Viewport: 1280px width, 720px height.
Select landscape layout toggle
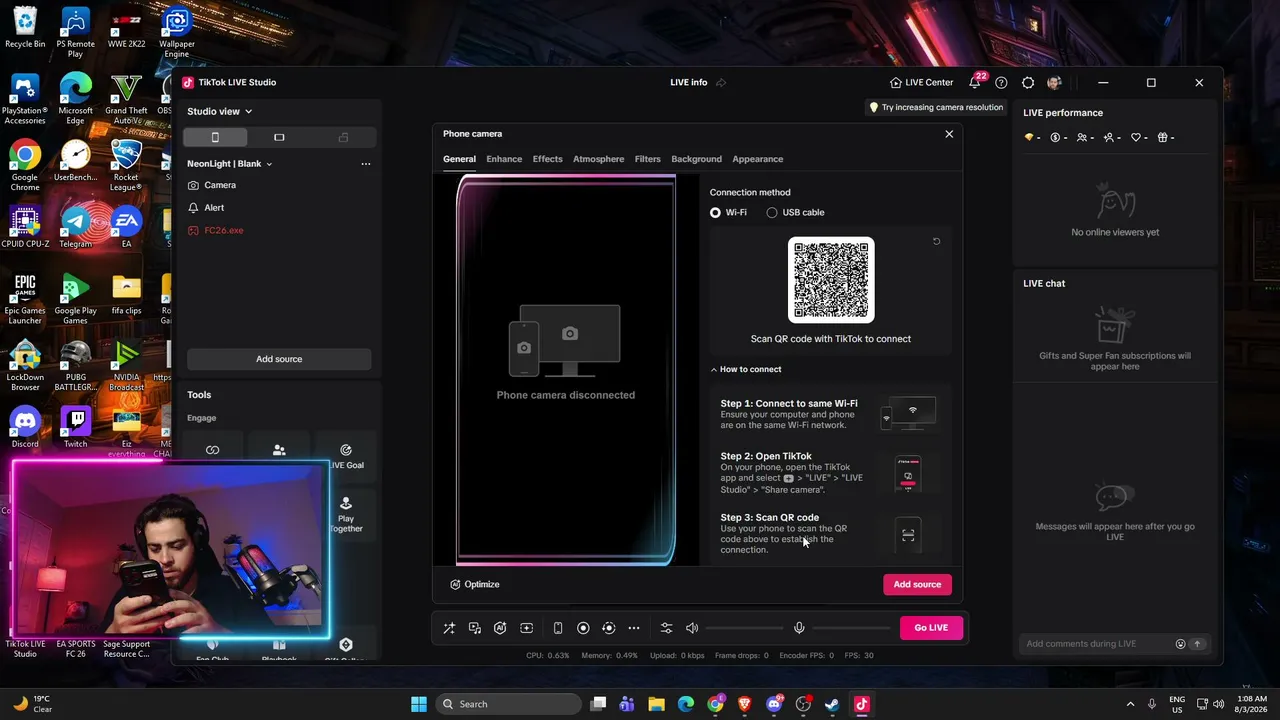pos(279,137)
